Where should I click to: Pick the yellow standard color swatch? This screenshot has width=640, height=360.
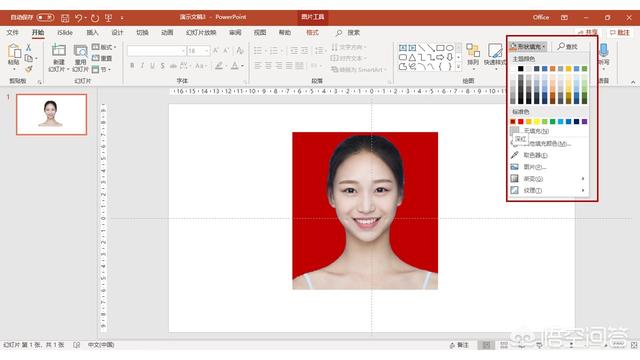click(x=537, y=122)
